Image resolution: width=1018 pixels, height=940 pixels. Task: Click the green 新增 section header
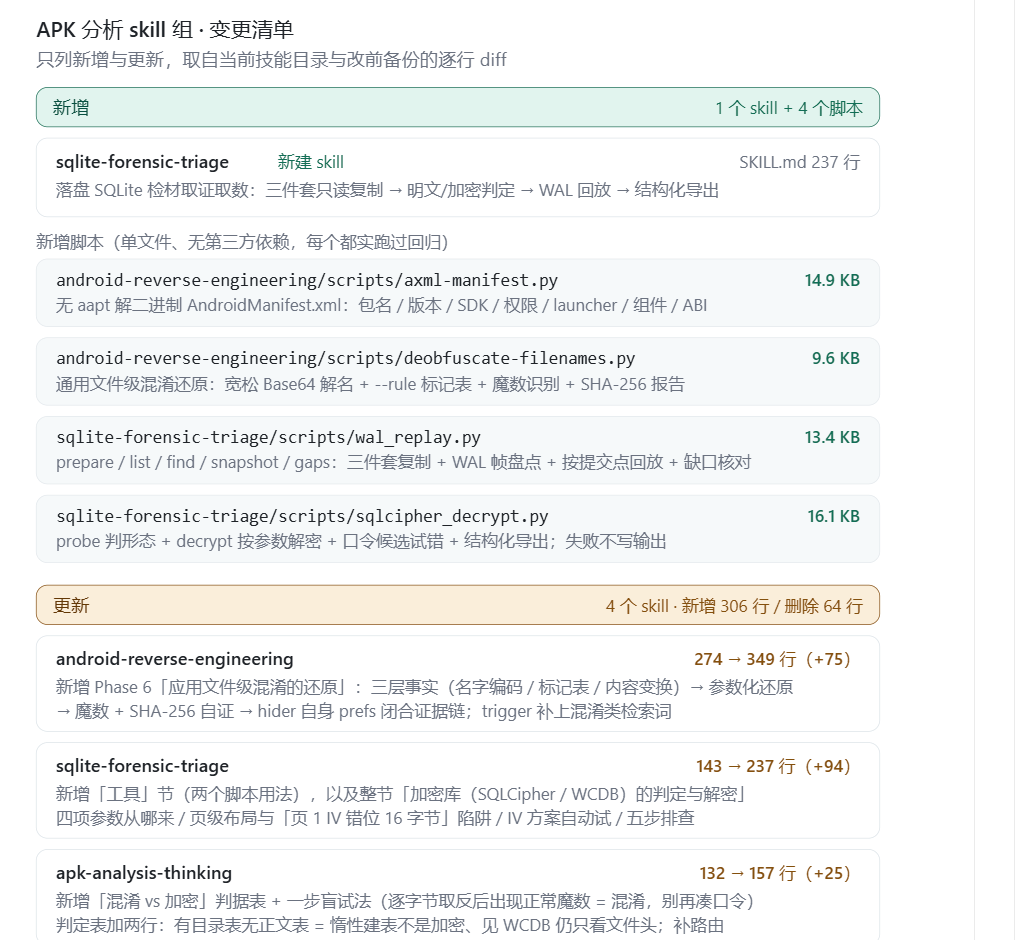(458, 107)
